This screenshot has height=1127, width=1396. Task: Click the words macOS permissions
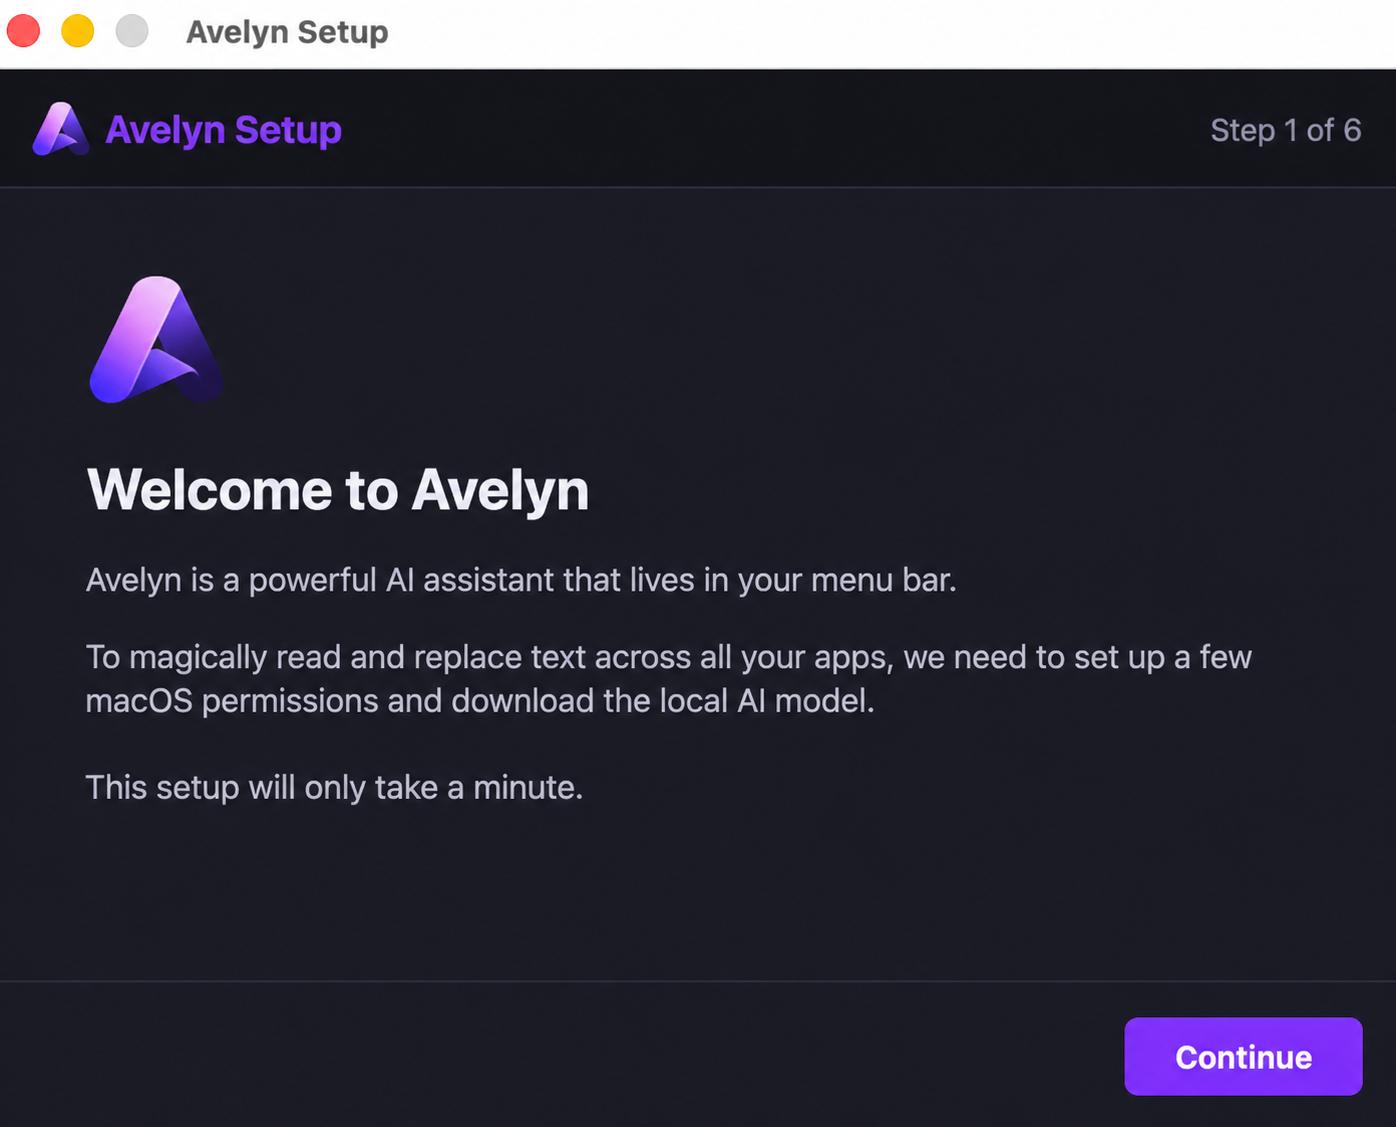[232, 701]
